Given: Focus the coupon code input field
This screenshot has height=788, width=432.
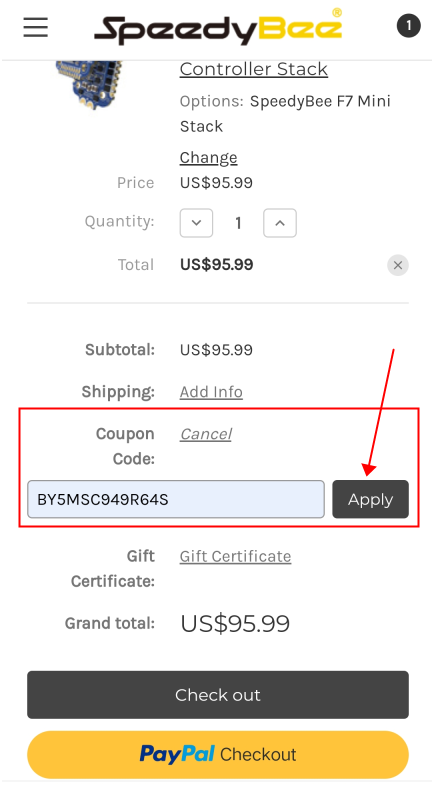Looking at the screenshot, I should click(176, 499).
